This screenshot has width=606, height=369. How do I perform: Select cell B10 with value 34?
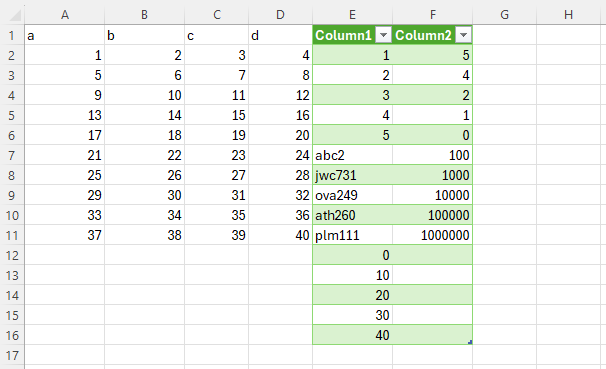coord(145,215)
